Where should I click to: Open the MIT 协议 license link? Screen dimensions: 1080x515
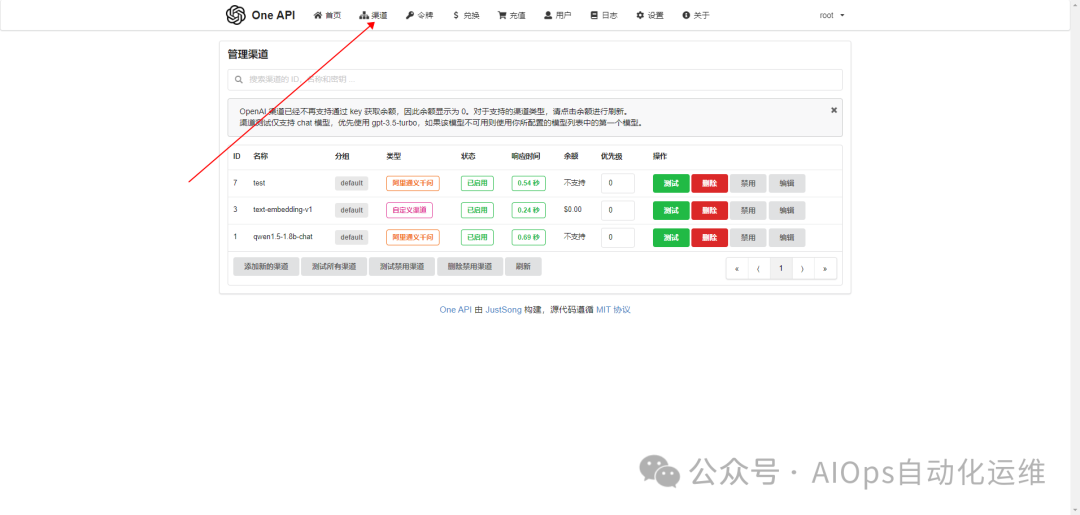pos(613,310)
